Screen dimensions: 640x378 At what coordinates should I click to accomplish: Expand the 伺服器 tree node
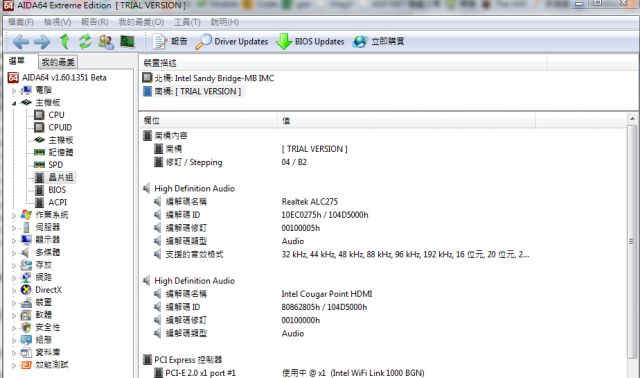tap(14, 228)
